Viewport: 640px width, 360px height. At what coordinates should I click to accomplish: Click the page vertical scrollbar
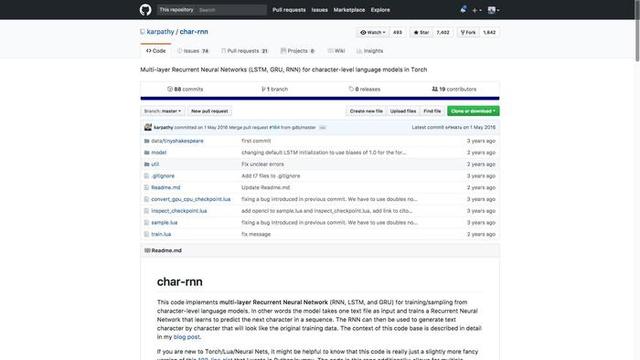(x=637, y=31)
